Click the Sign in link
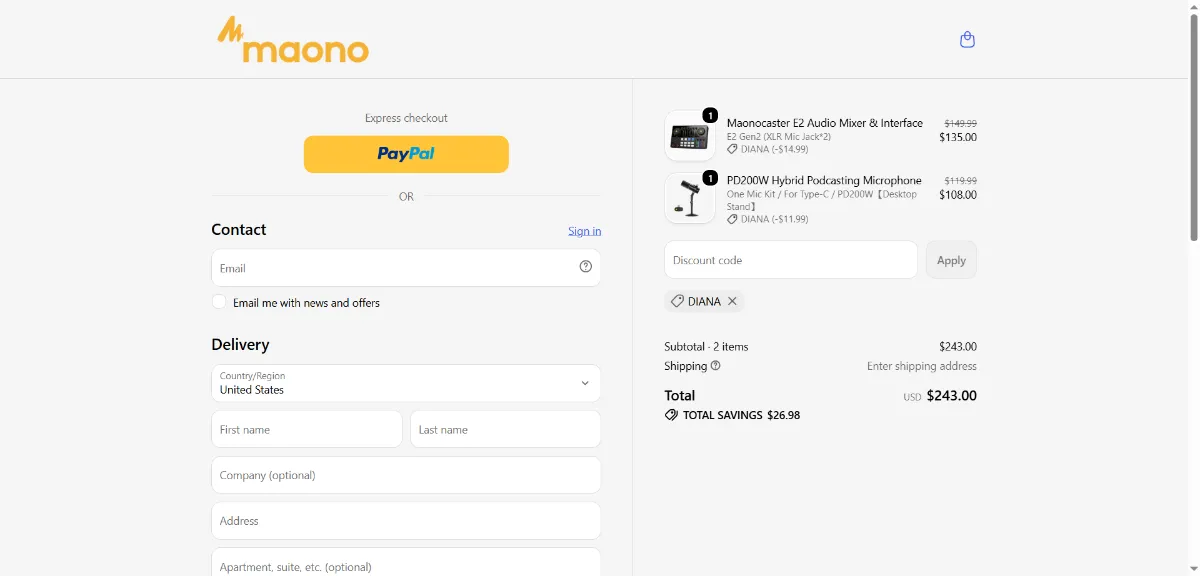Viewport: 1200px width, 576px height. click(x=585, y=231)
